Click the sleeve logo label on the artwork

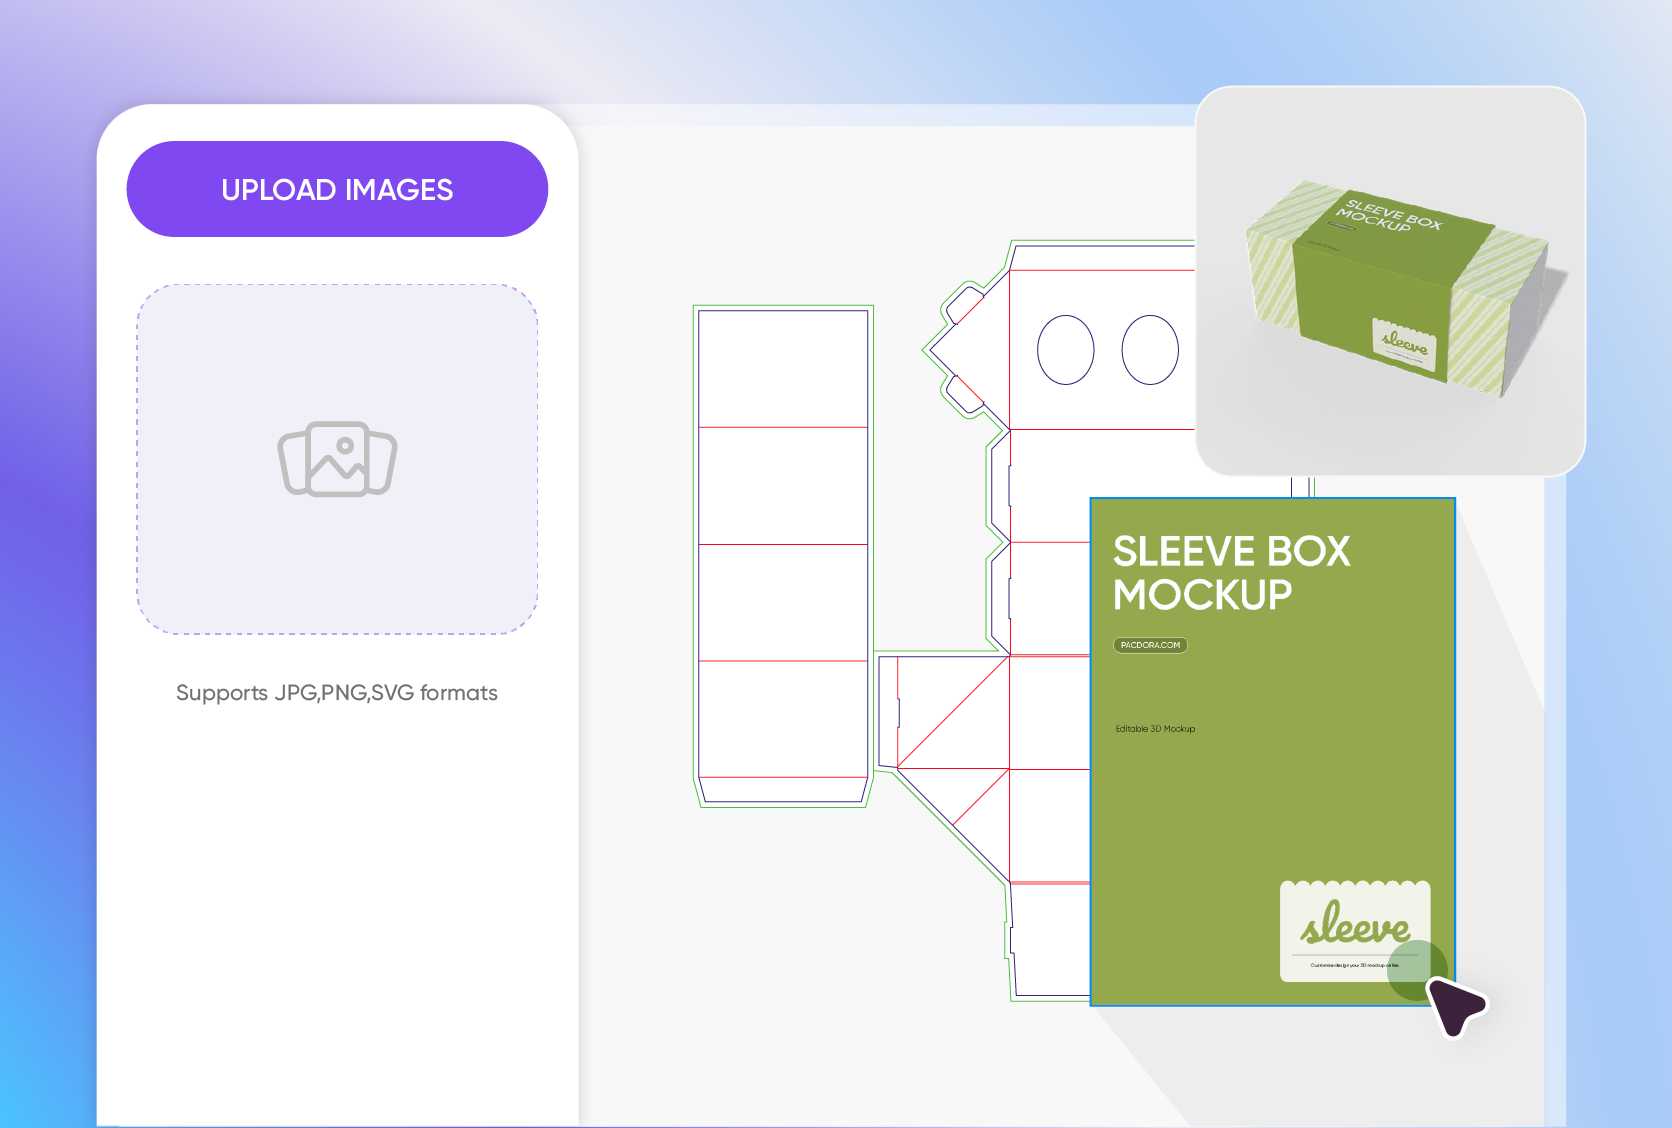[1355, 930]
